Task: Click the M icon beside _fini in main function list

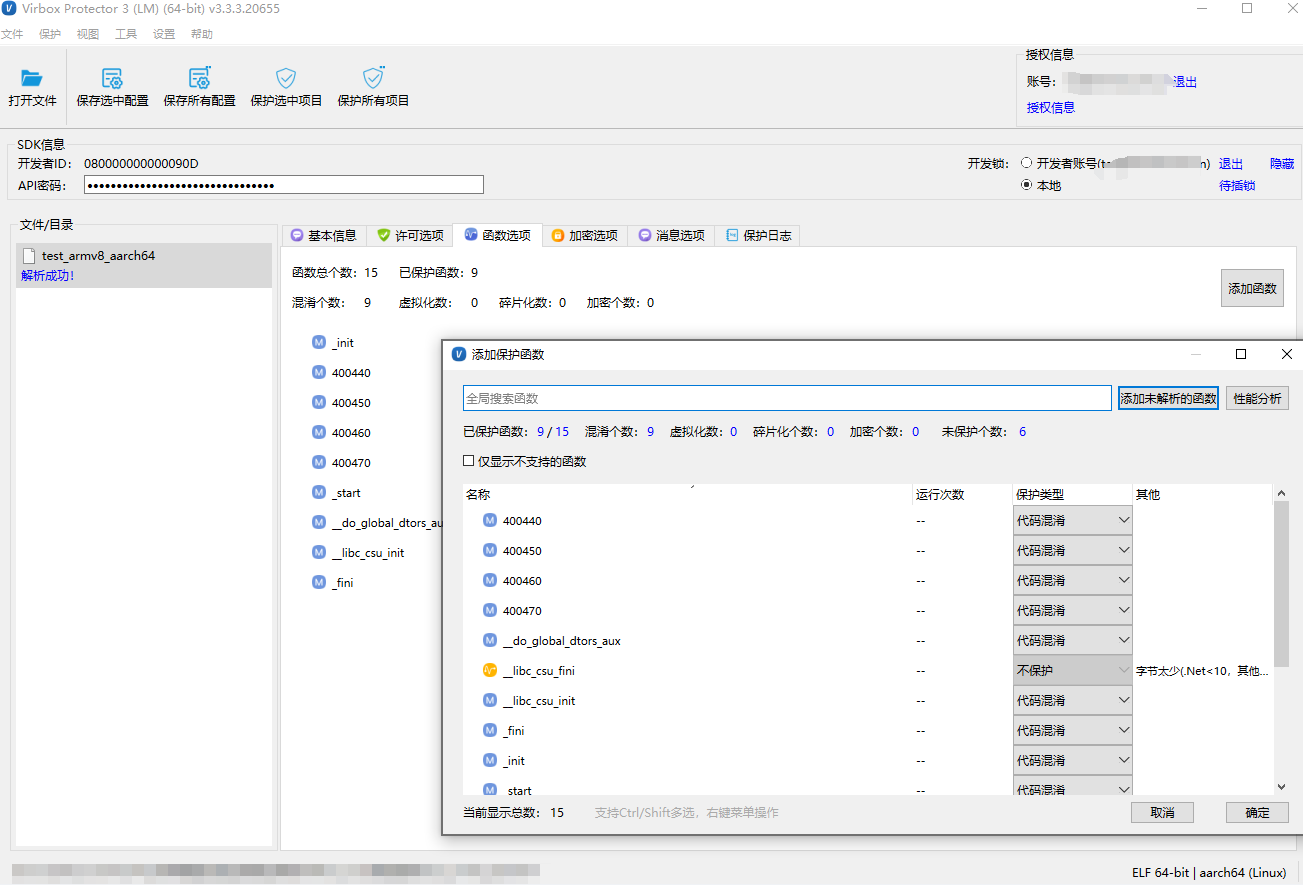Action: 319,582
